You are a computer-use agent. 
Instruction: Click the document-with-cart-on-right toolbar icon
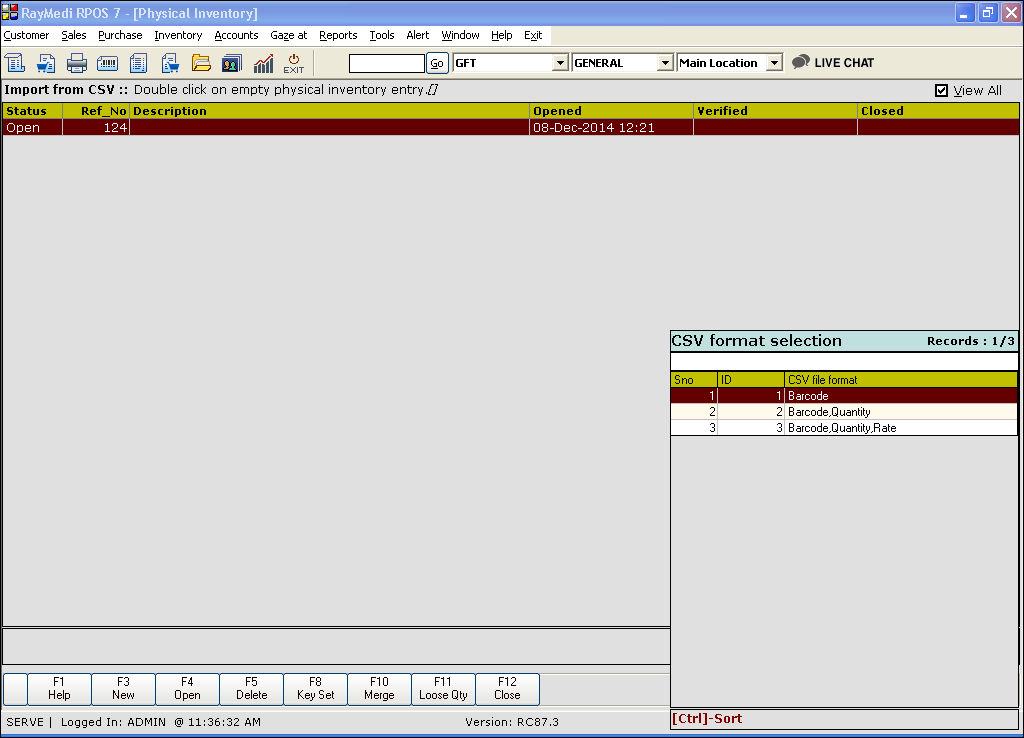pos(170,63)
